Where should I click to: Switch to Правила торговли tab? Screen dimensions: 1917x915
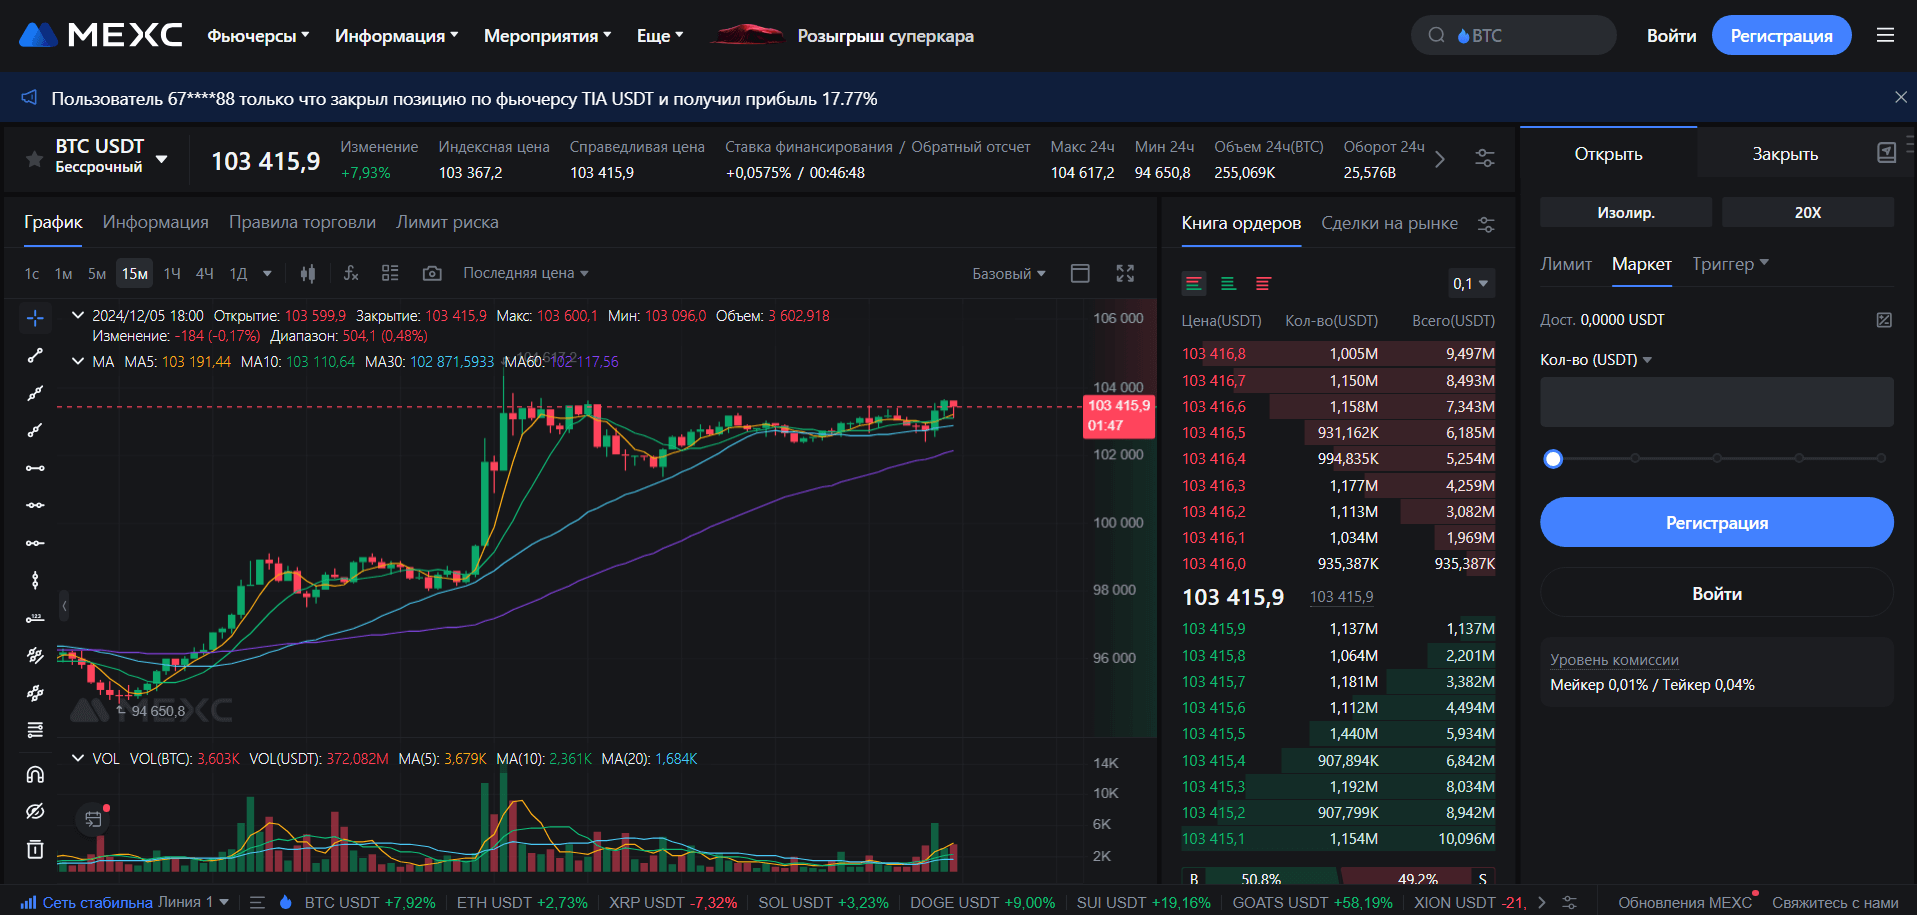(x=302, y=222)
